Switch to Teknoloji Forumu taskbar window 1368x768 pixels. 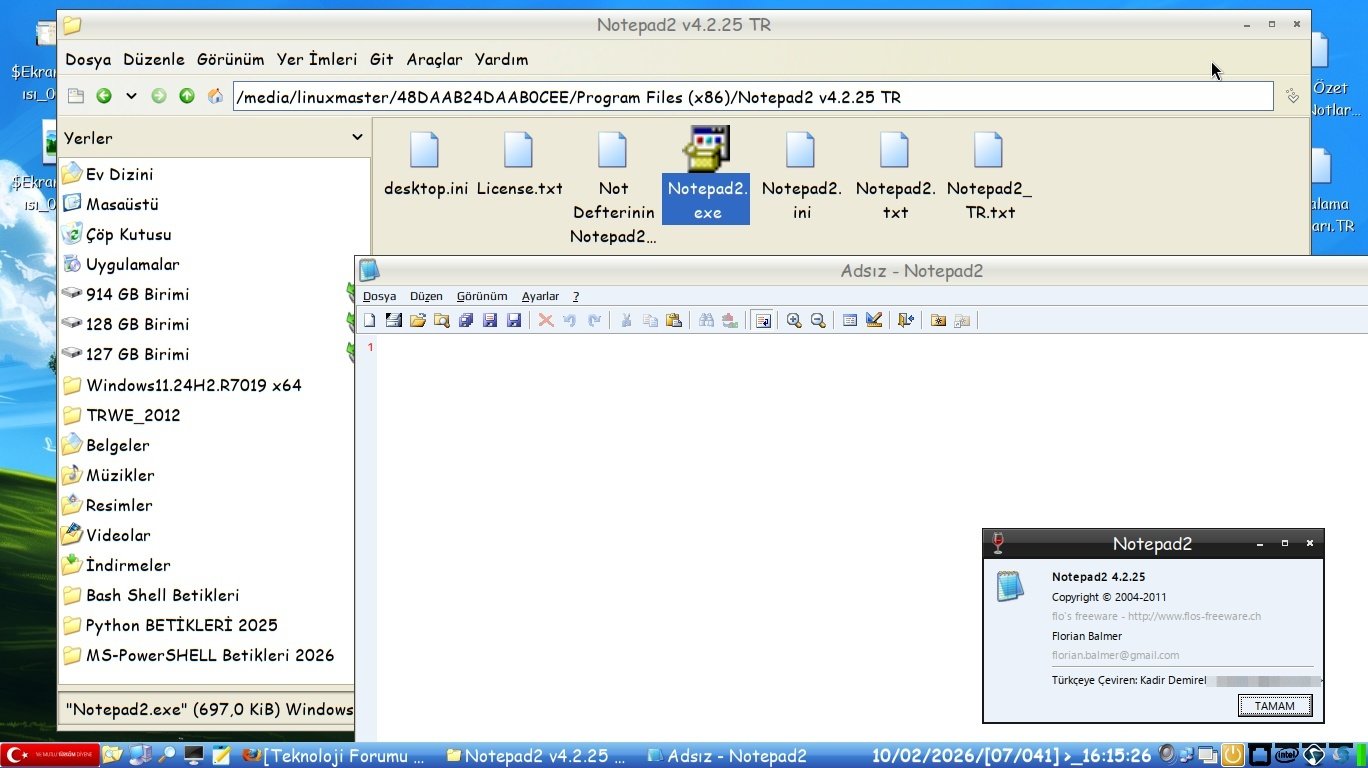tap(335, 755)
